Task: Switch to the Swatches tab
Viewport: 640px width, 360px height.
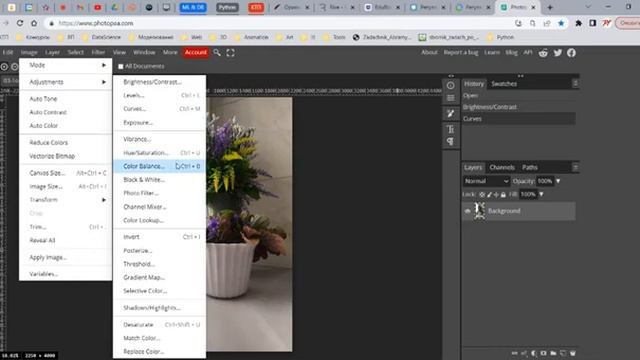Action: coord(504,84)
